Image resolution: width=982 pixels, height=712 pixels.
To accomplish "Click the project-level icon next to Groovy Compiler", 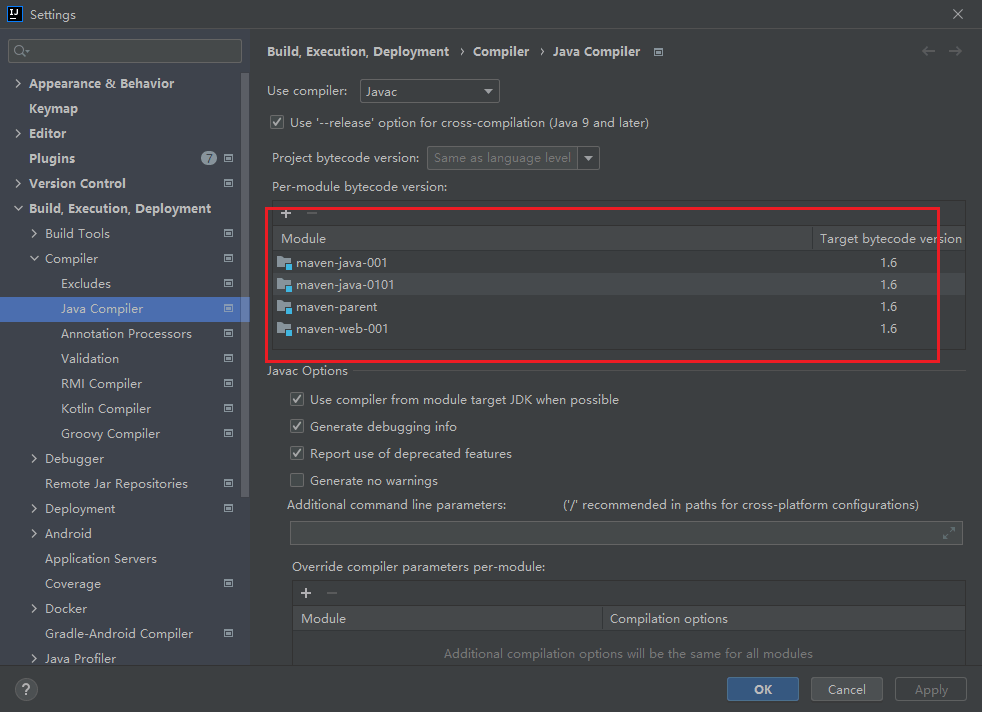I will click(x=229, y=434).
